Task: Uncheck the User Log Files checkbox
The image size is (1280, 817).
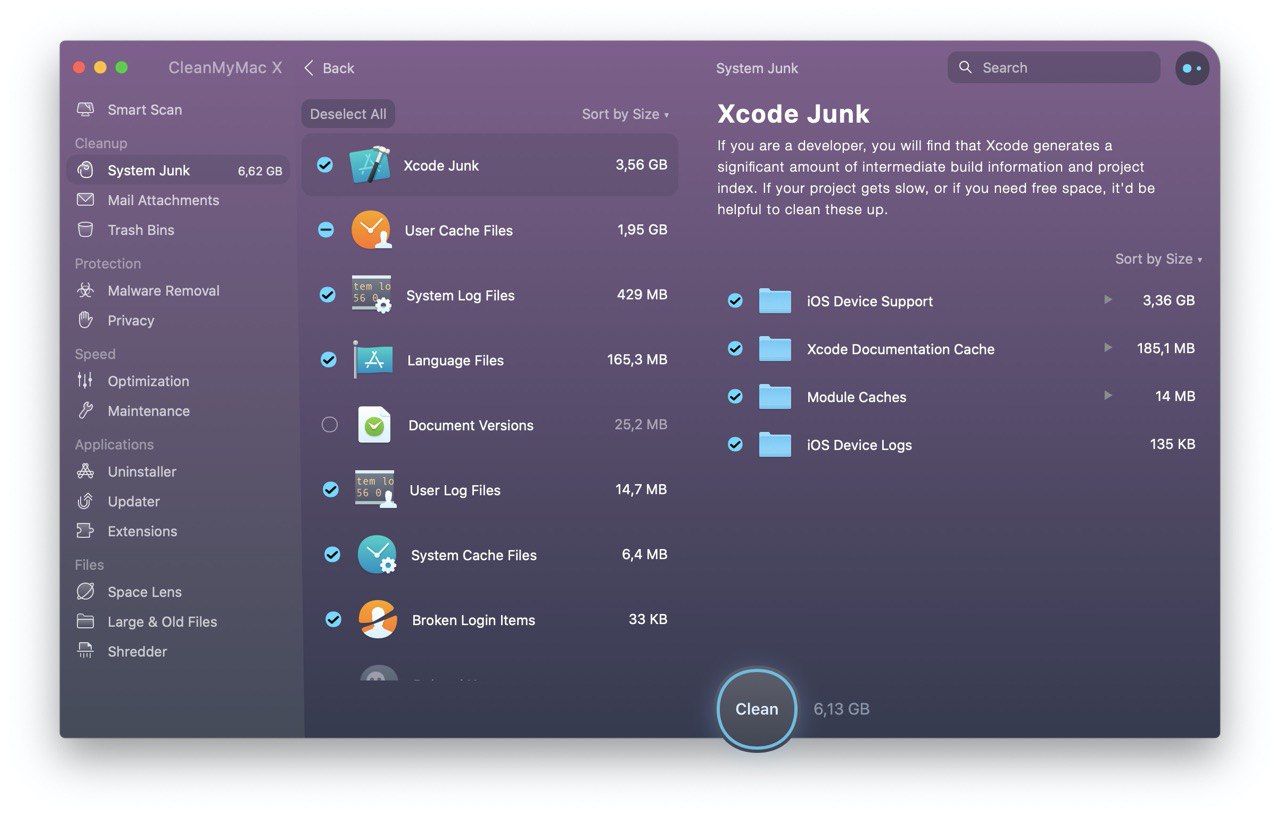Action: [330, 490]
